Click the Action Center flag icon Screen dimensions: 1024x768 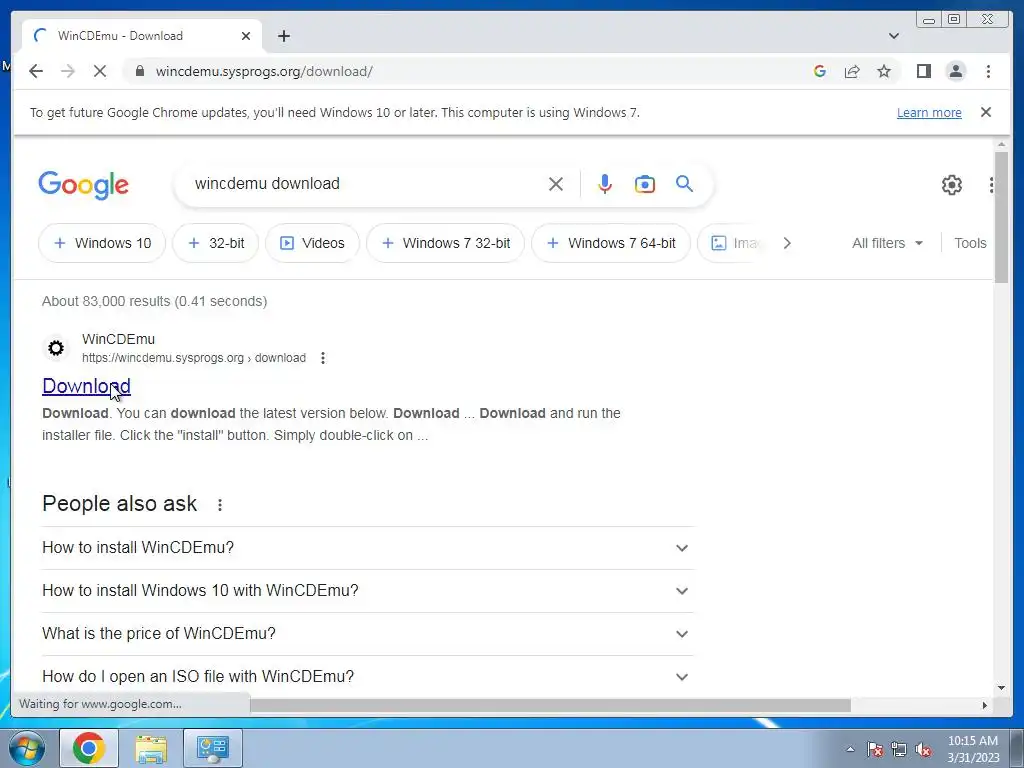875,749
